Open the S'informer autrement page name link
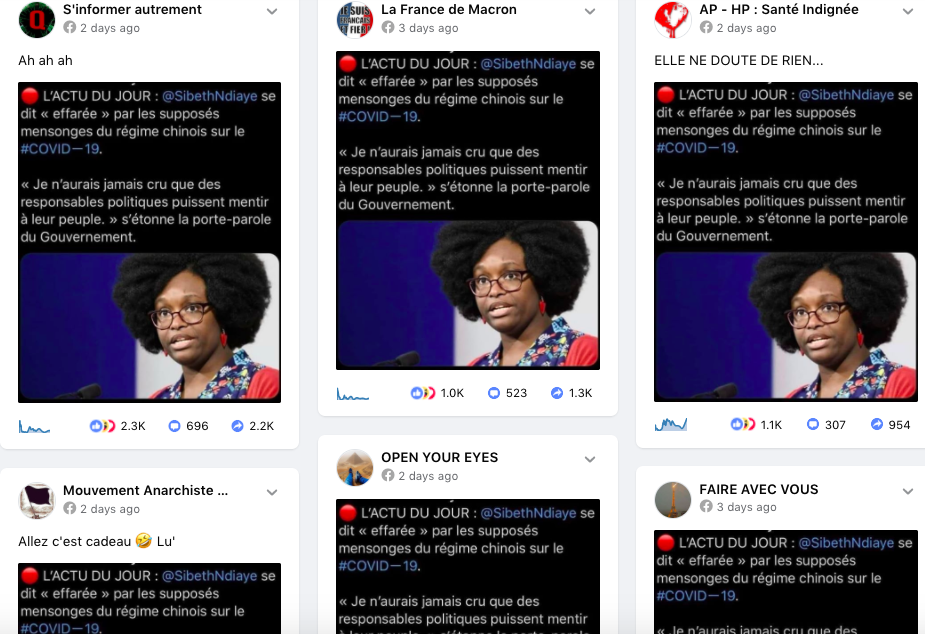The height and width of the screenshot is (634, 925). (132, 9)
